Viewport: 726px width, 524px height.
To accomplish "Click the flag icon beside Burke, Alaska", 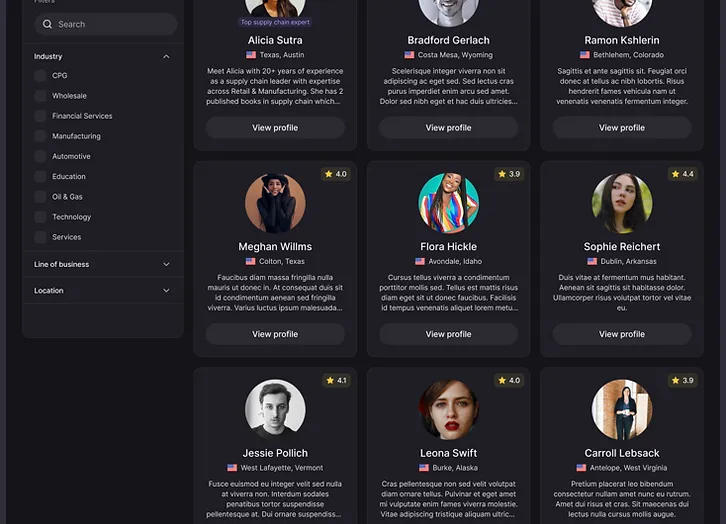I will 424,468.
